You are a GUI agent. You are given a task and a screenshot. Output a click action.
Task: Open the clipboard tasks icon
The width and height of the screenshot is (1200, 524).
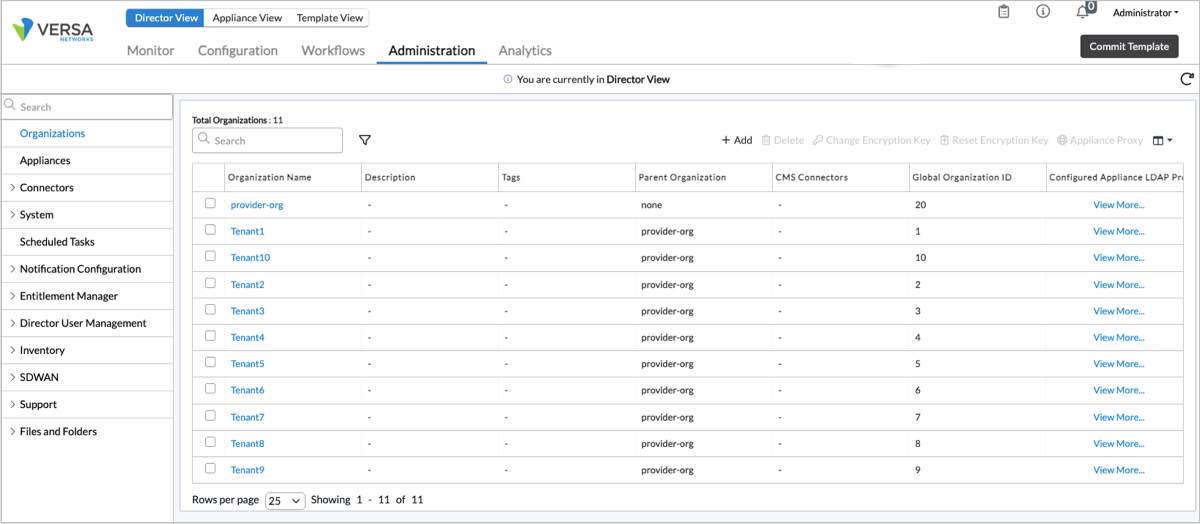[1004, 12]
